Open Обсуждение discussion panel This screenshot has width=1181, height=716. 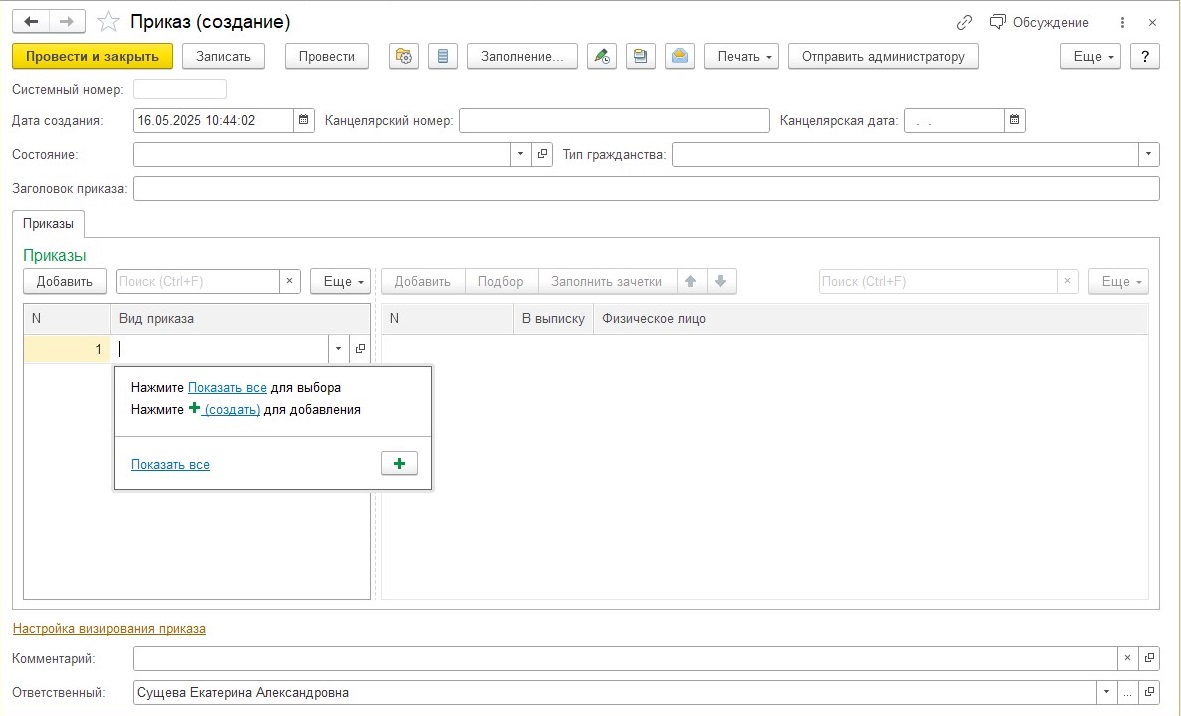pyautogui.click(x=1039, y=23)
